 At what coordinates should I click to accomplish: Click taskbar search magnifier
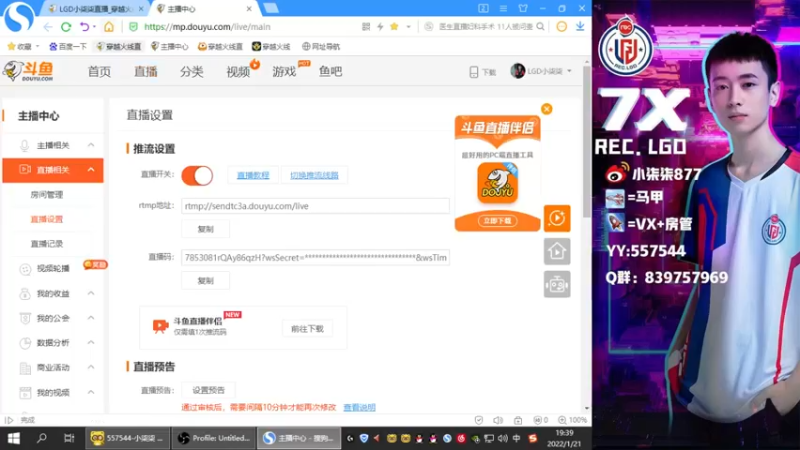point(42,438)
